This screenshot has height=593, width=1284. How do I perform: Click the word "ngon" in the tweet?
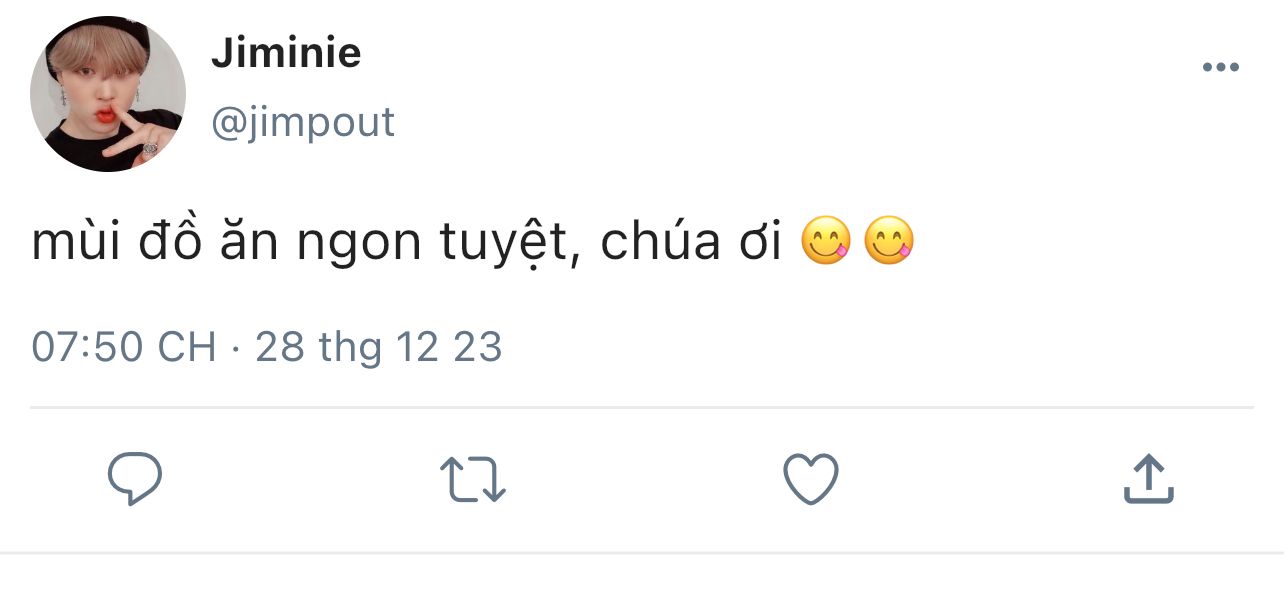[362, 245]
